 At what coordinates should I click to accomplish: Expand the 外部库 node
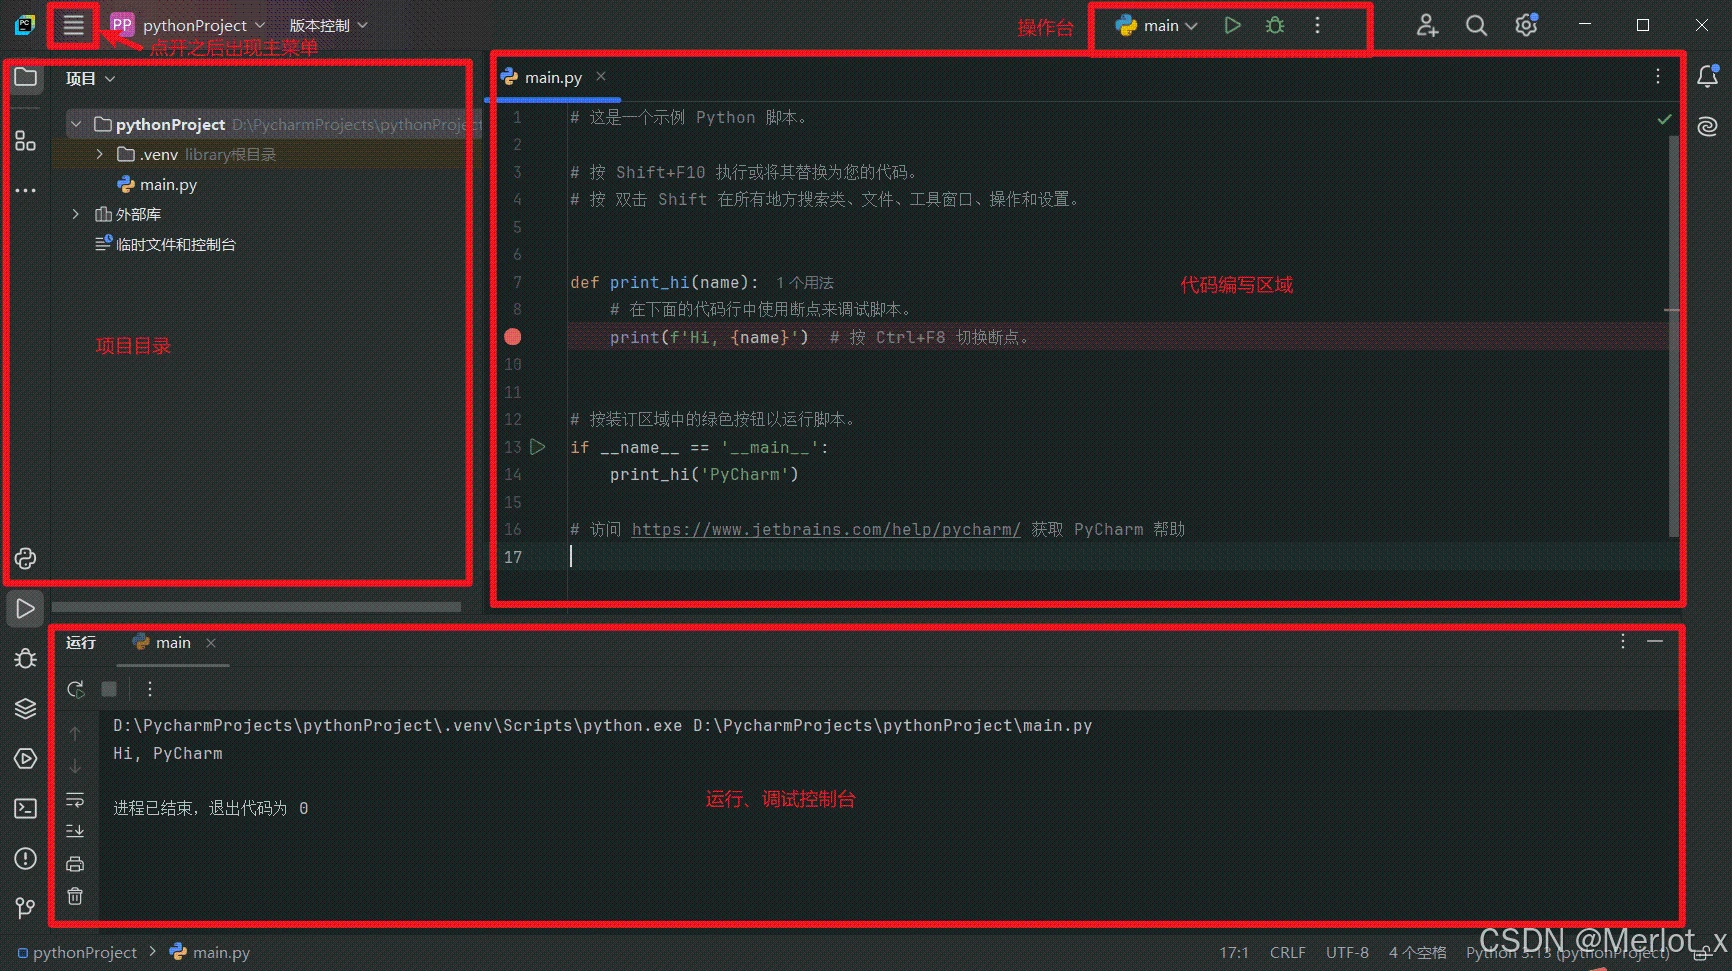click(x=75, y=214)
